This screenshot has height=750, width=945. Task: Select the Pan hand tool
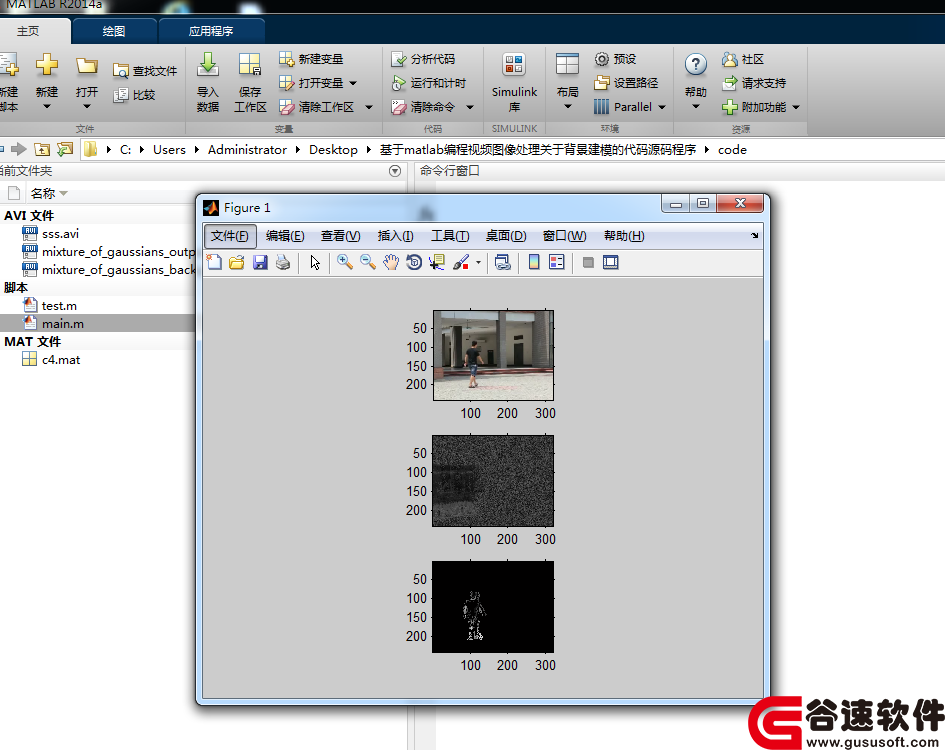coord(391,262)
